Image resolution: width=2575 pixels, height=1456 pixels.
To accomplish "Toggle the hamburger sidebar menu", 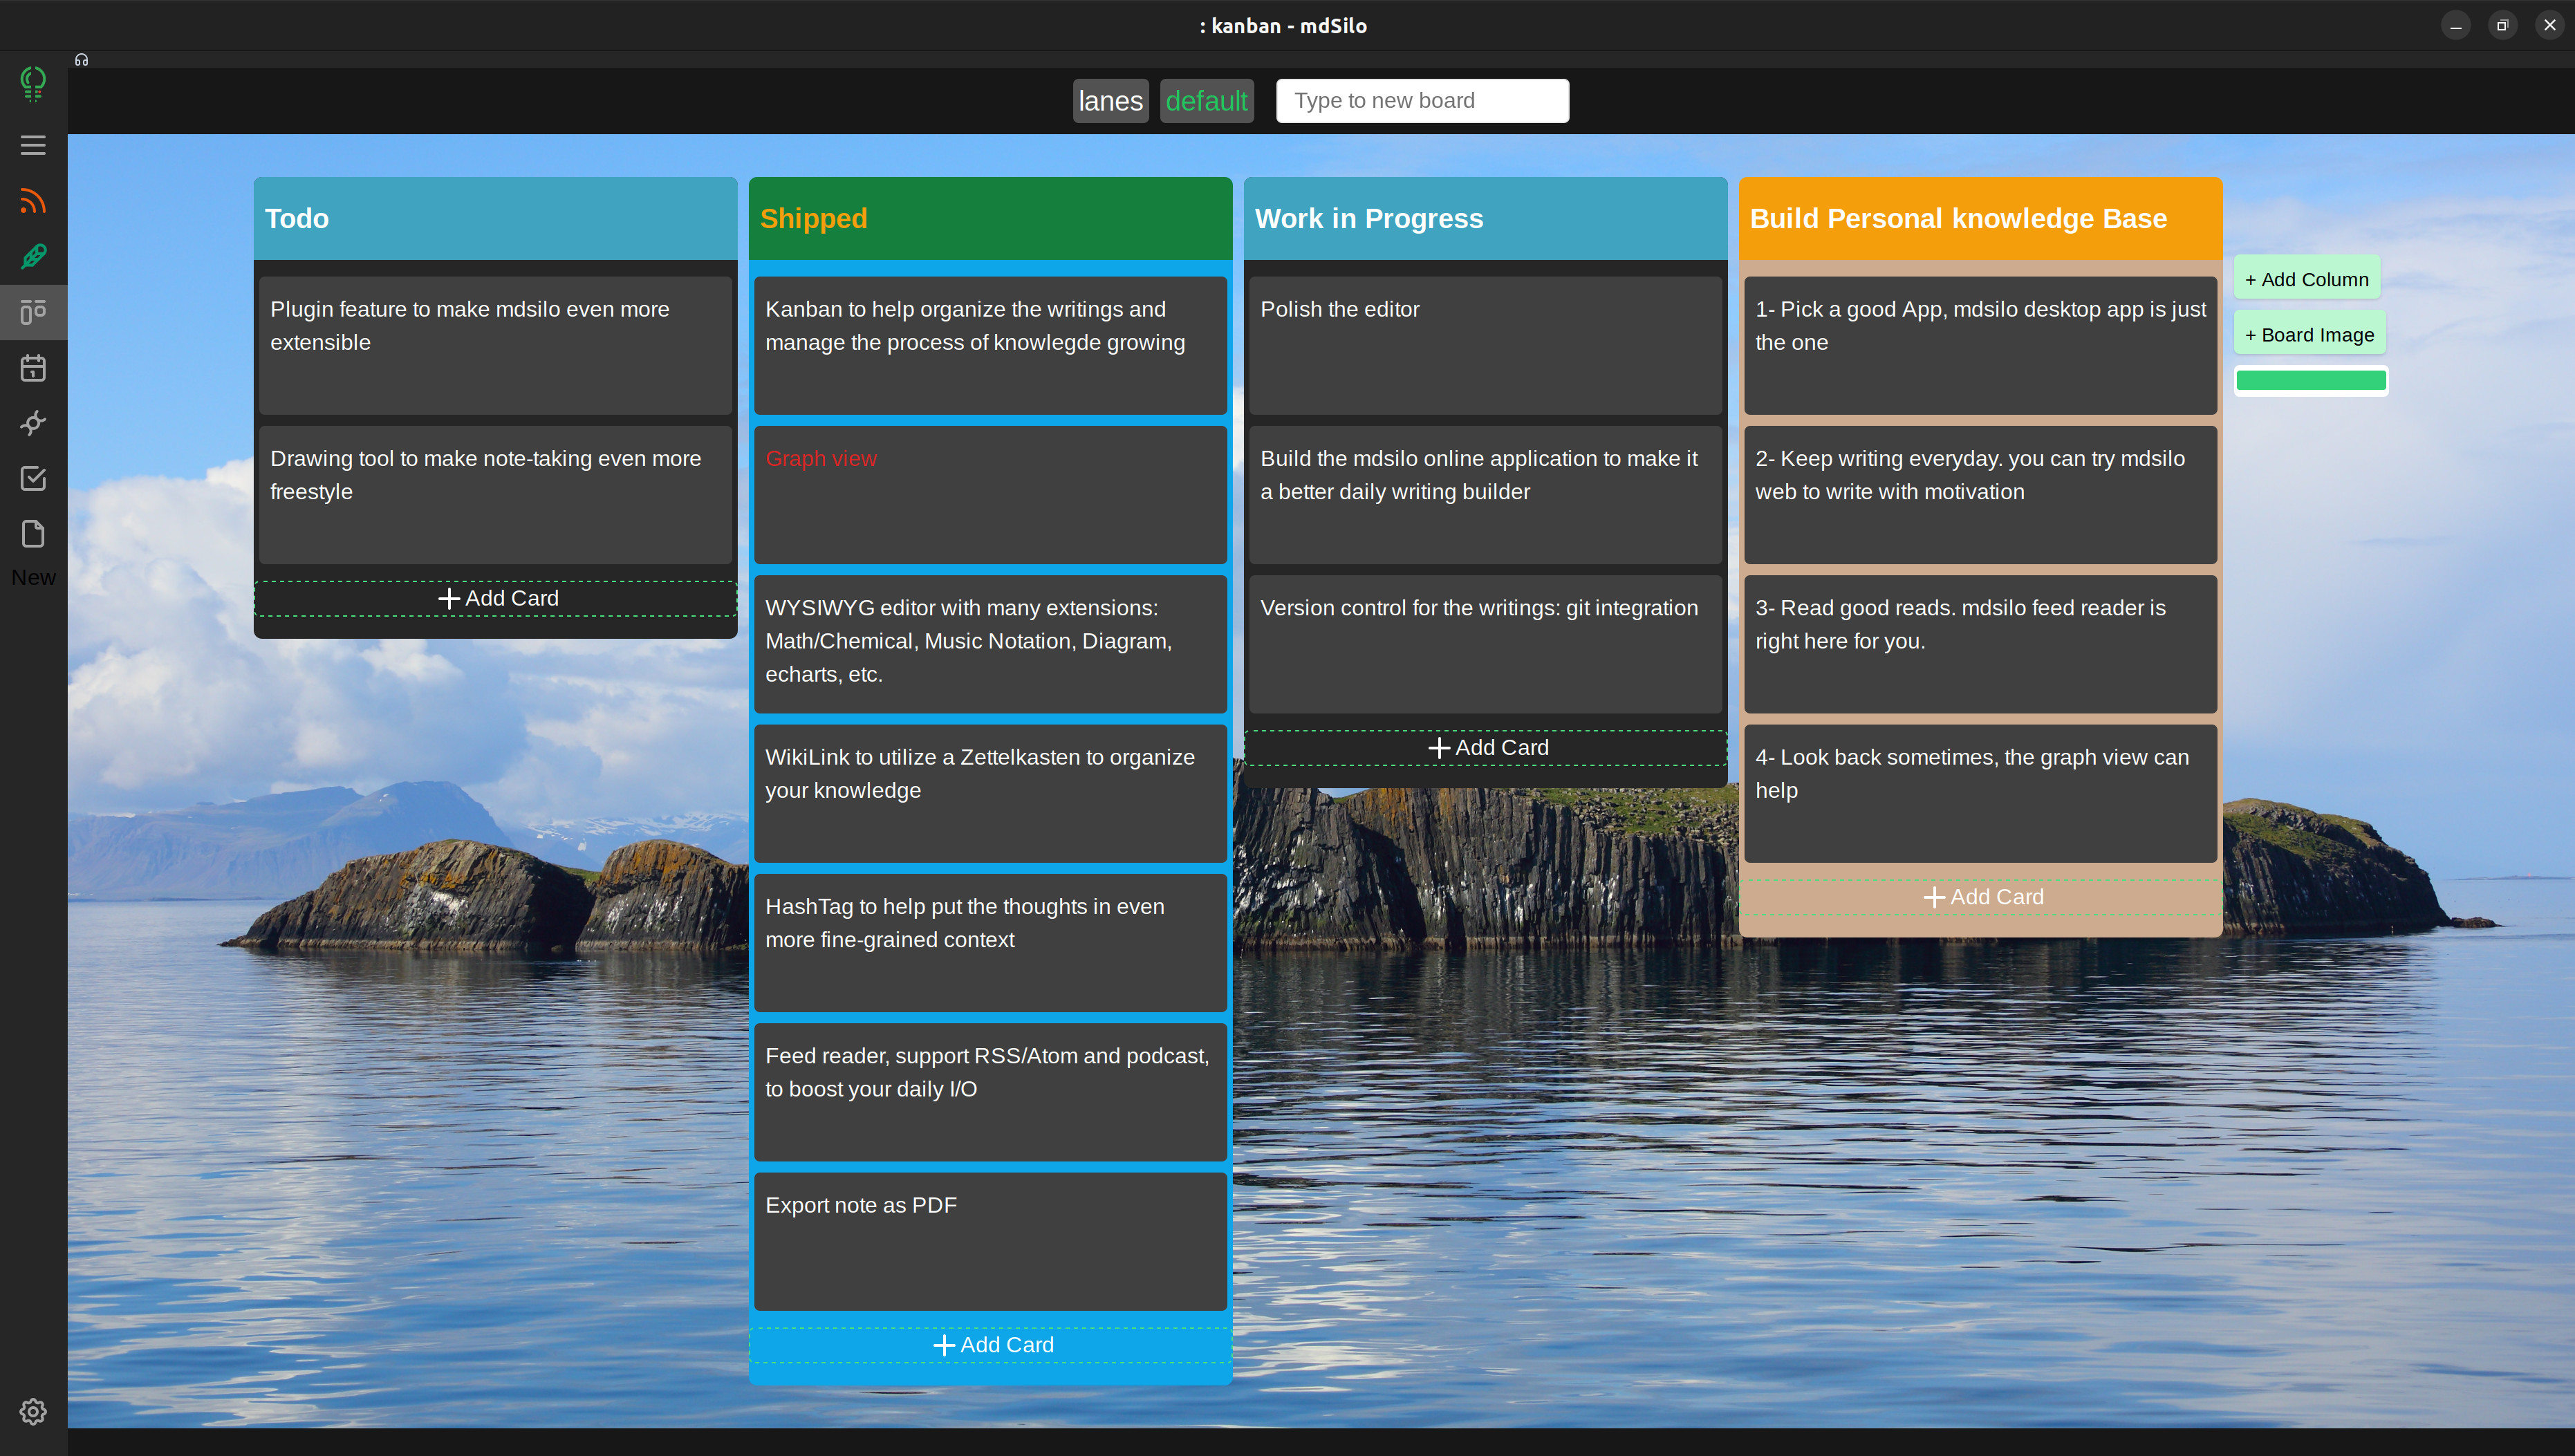I will click(33, 145).
